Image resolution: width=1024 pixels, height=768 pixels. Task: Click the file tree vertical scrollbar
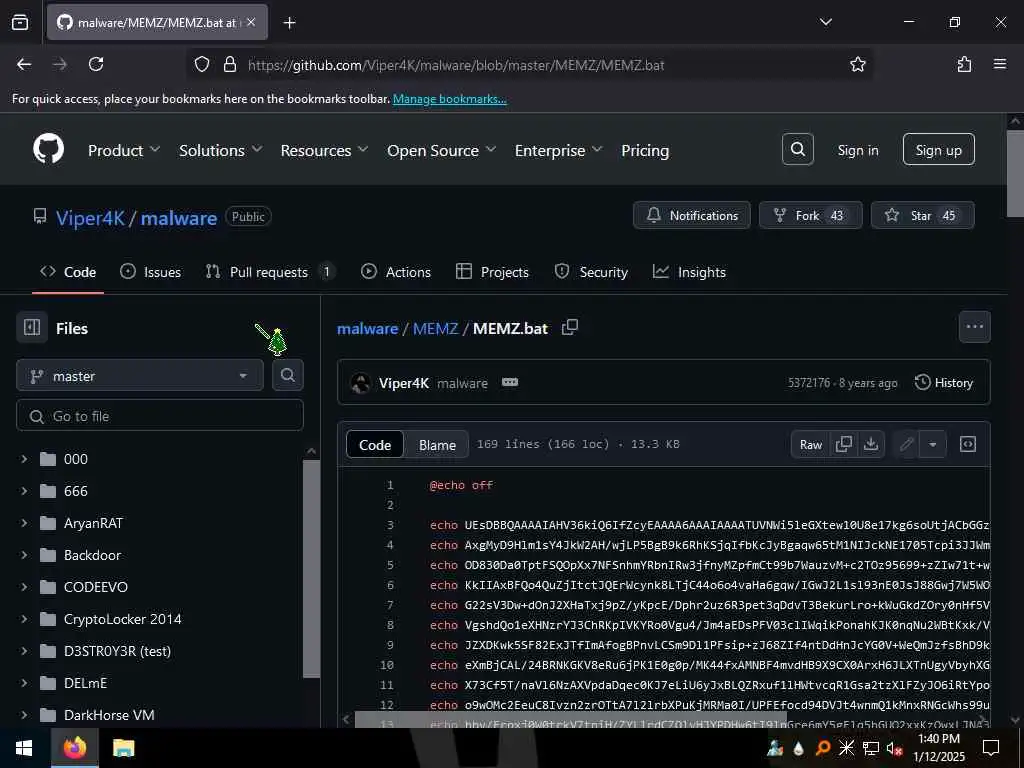pyautogui.click(x=312, y=568)
